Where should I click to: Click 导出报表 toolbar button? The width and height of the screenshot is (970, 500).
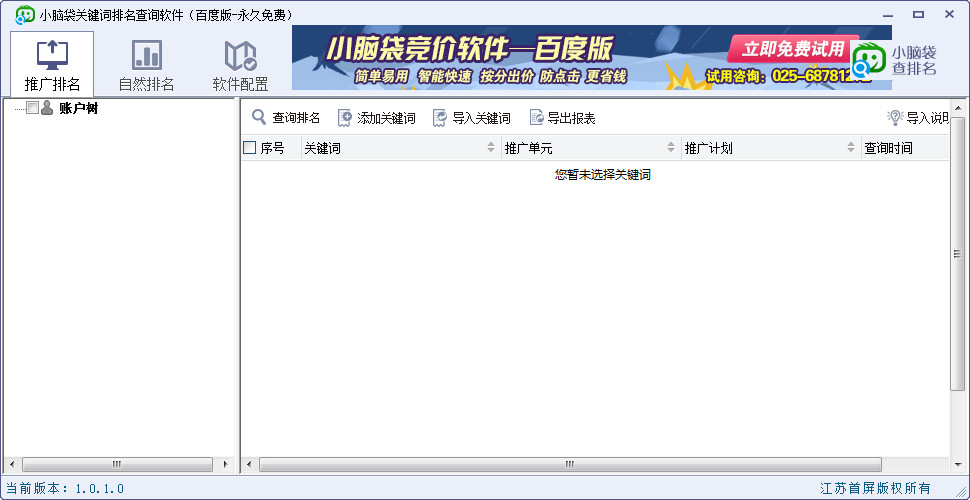pos(562,118)
